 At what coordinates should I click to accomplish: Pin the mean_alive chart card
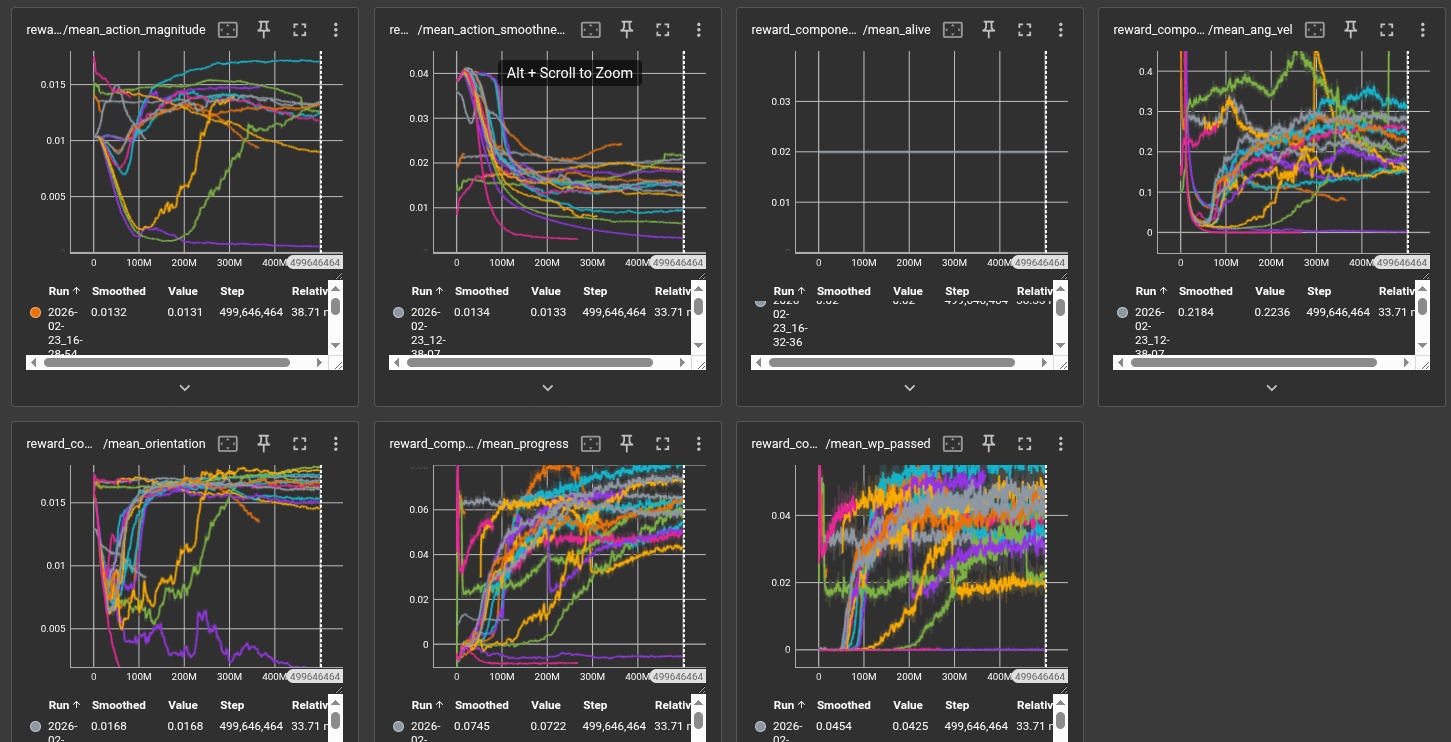click(988, 30)
